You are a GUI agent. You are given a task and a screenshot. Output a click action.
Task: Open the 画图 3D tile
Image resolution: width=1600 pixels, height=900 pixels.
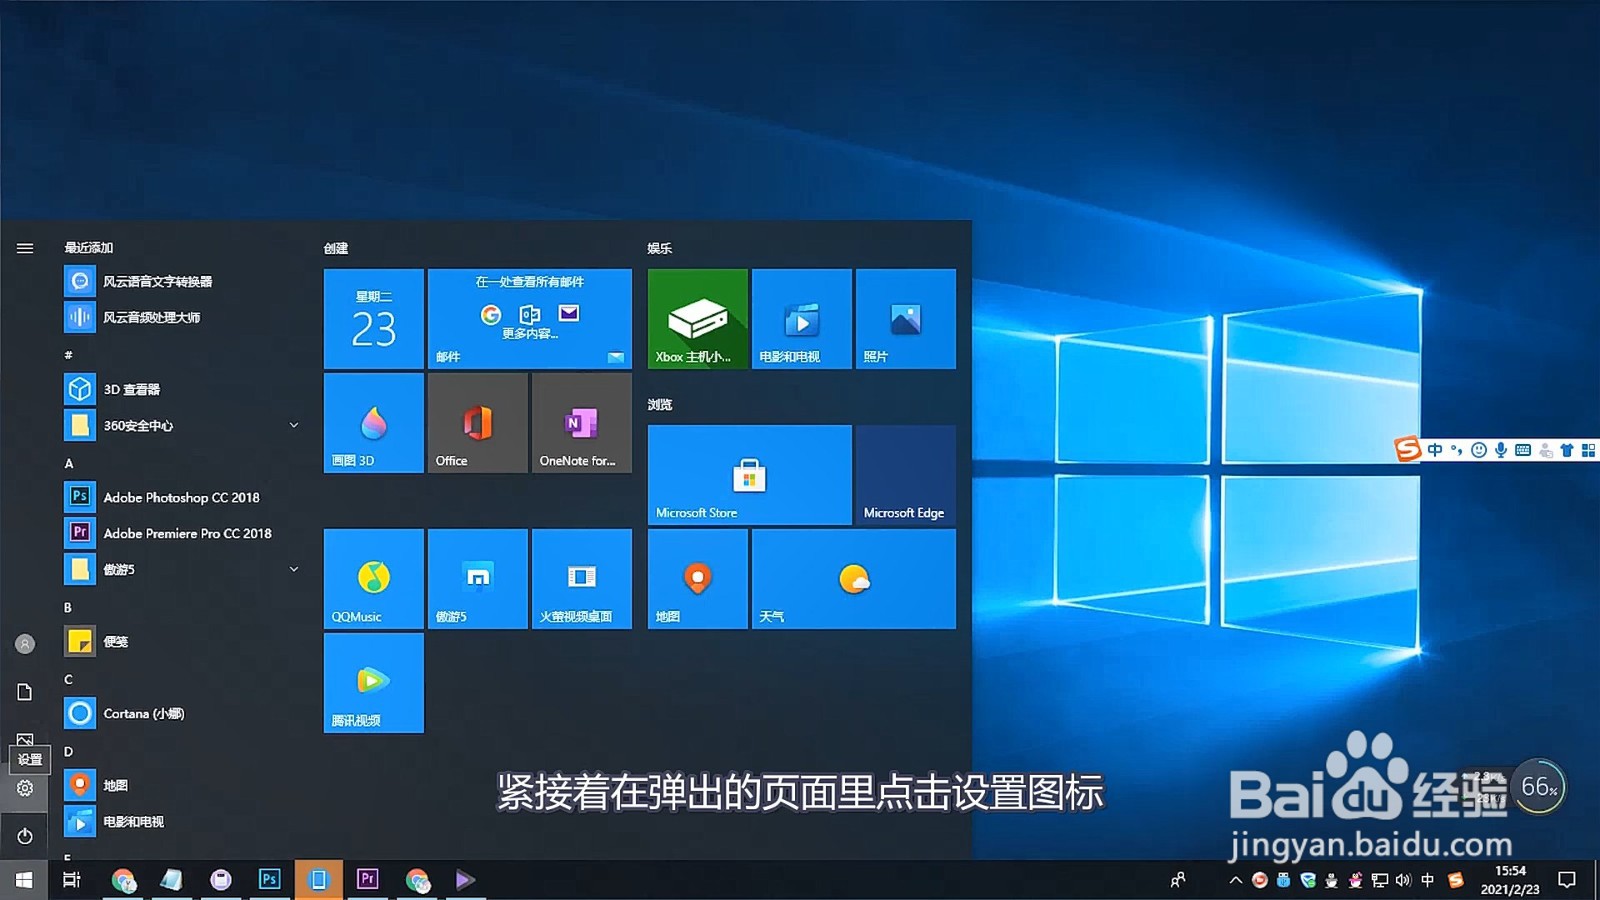[374, 423]
